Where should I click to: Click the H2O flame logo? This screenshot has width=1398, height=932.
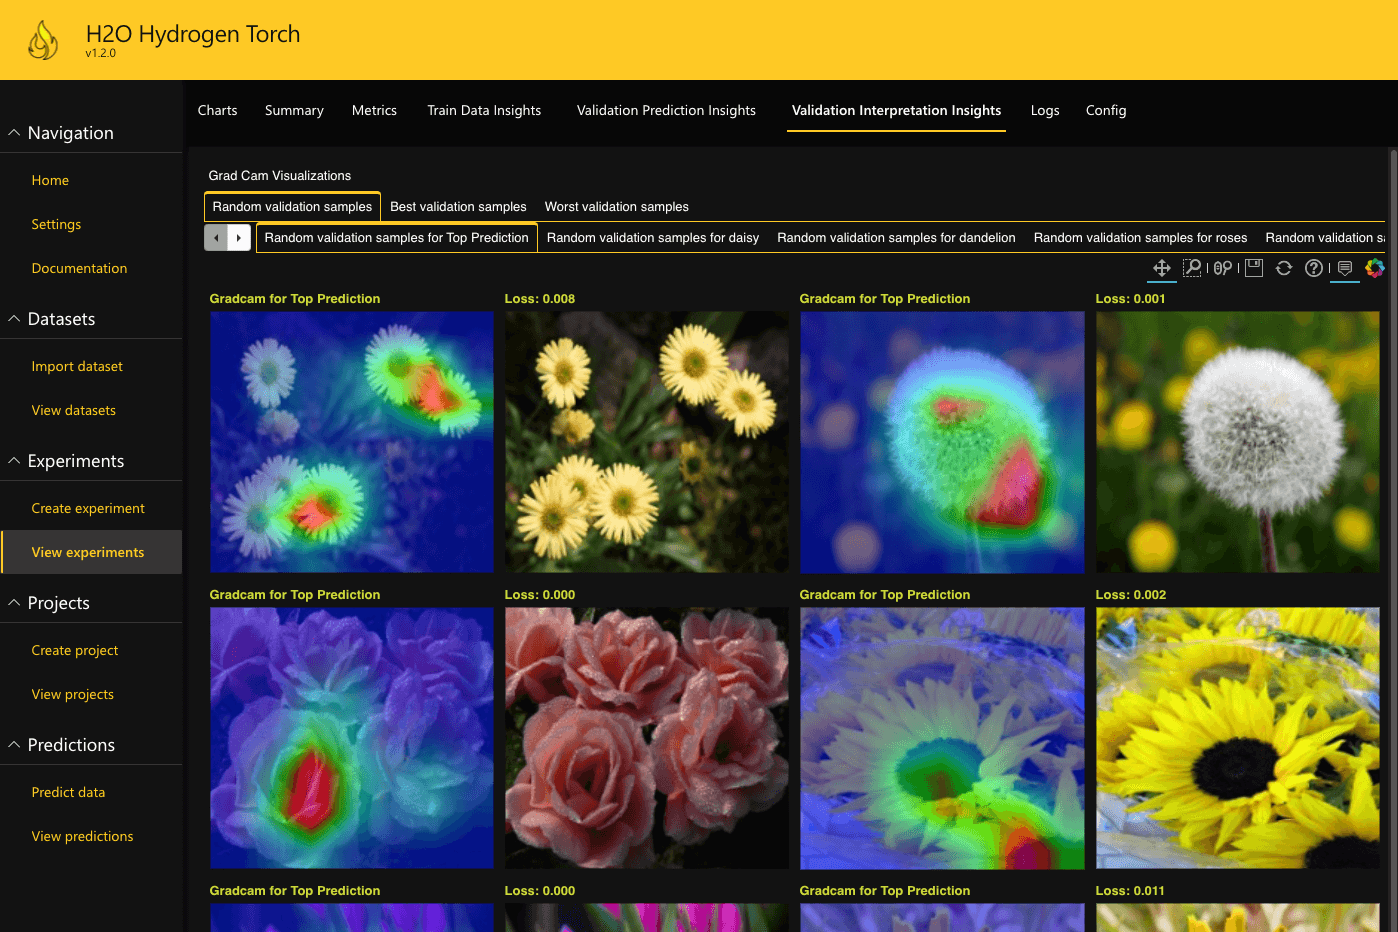tap(43, 41)
